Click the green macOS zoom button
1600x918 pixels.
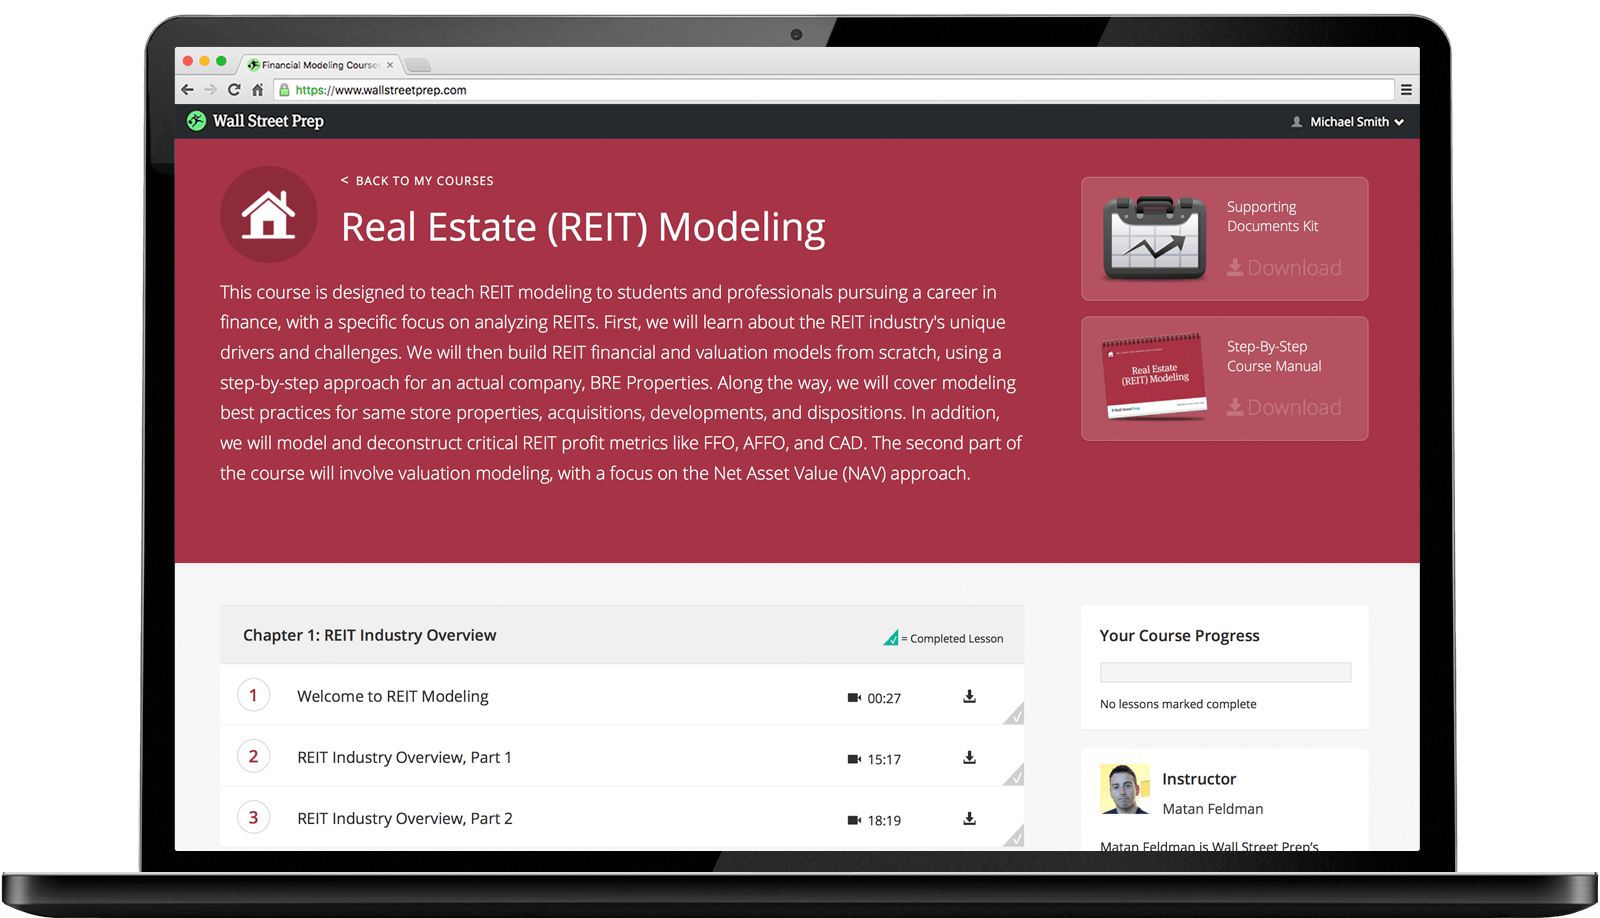(221, 61)
